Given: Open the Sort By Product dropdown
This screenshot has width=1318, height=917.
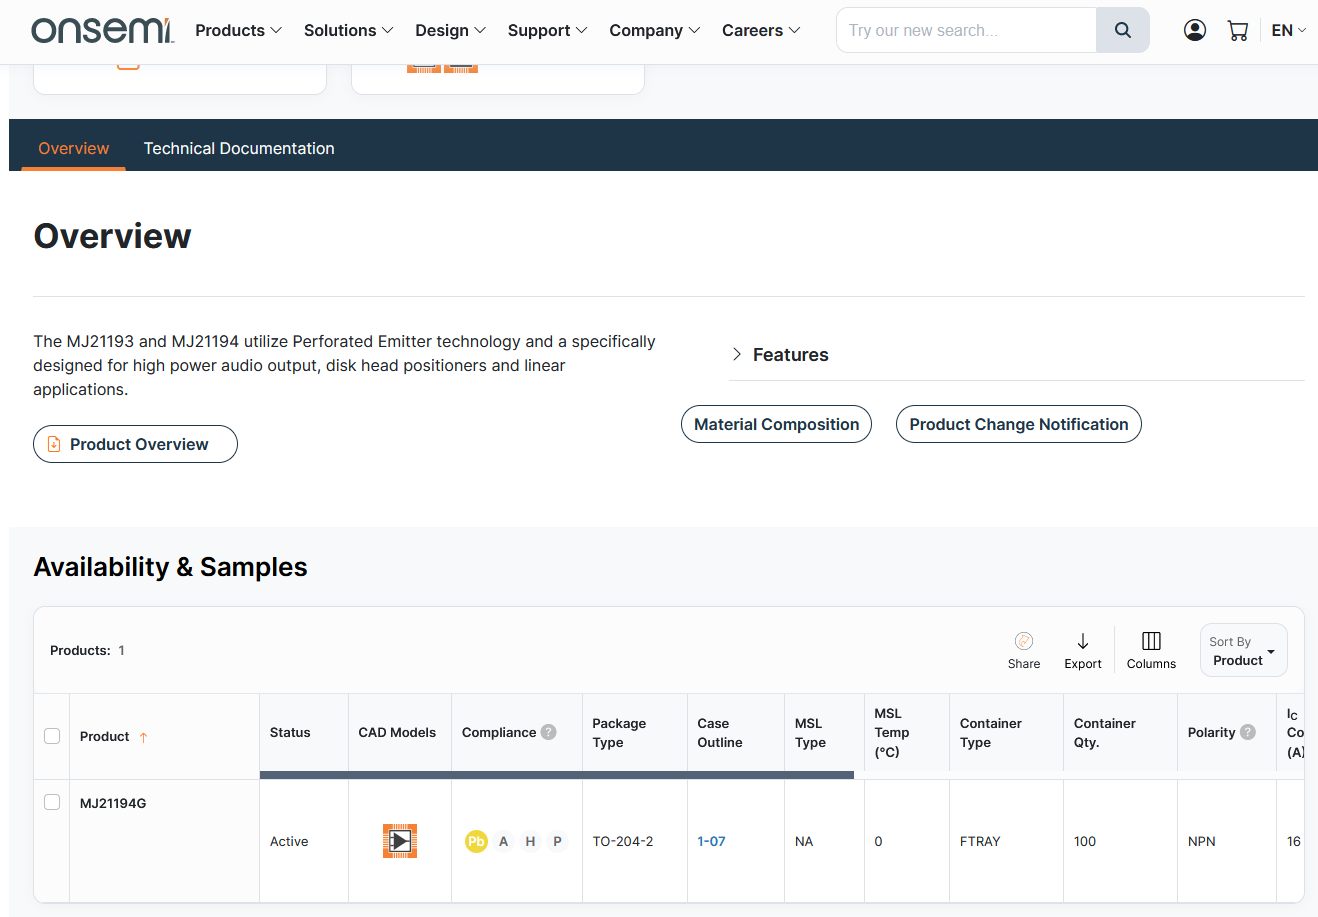Looking at the screenshot, I should (x=1243, y=651).
